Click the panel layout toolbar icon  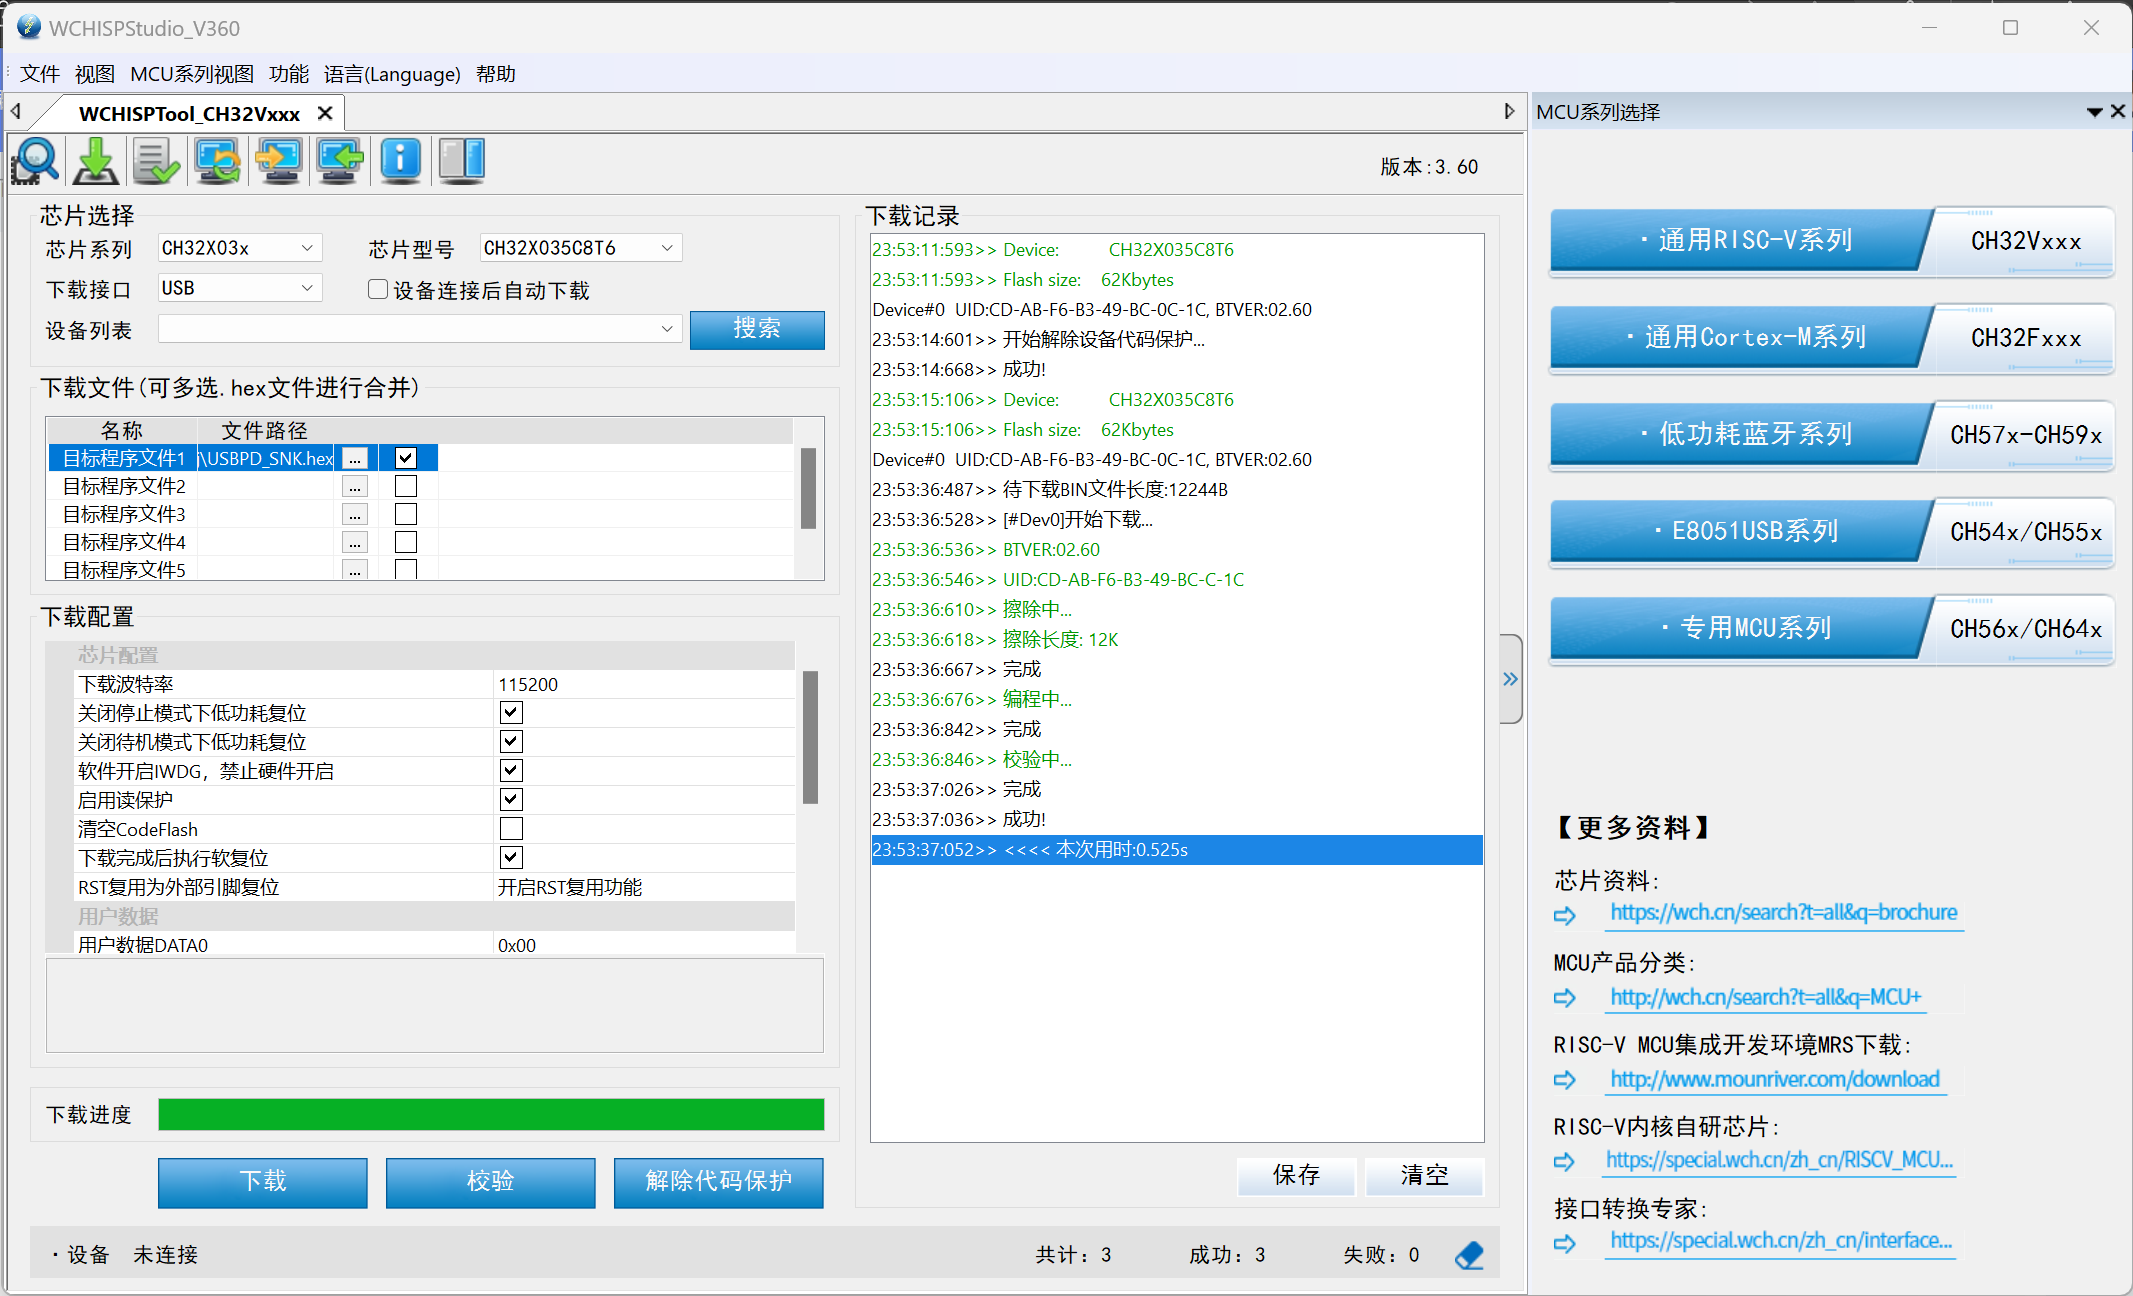(462, 161)
